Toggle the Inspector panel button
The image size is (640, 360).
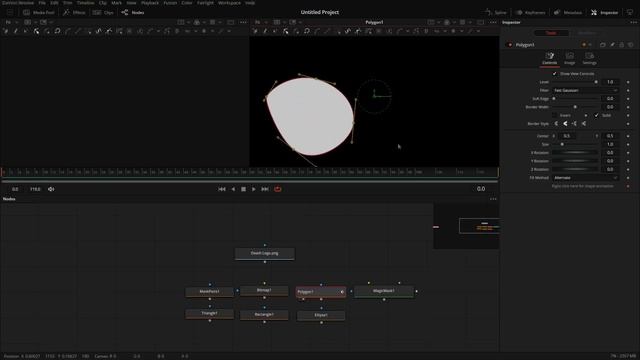[604, 13]
